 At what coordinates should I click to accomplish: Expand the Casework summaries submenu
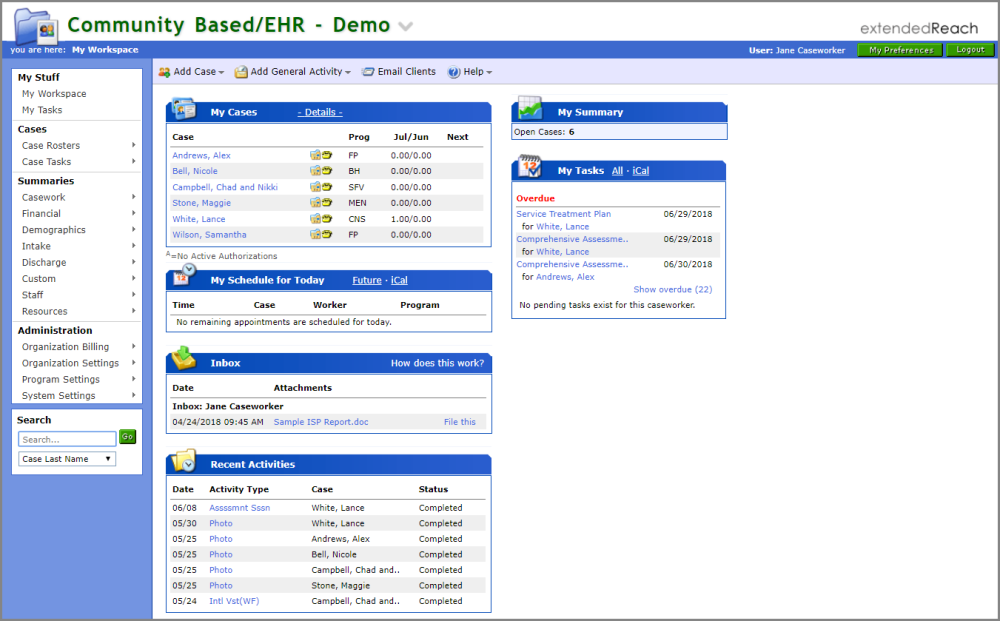pos(133,197)
